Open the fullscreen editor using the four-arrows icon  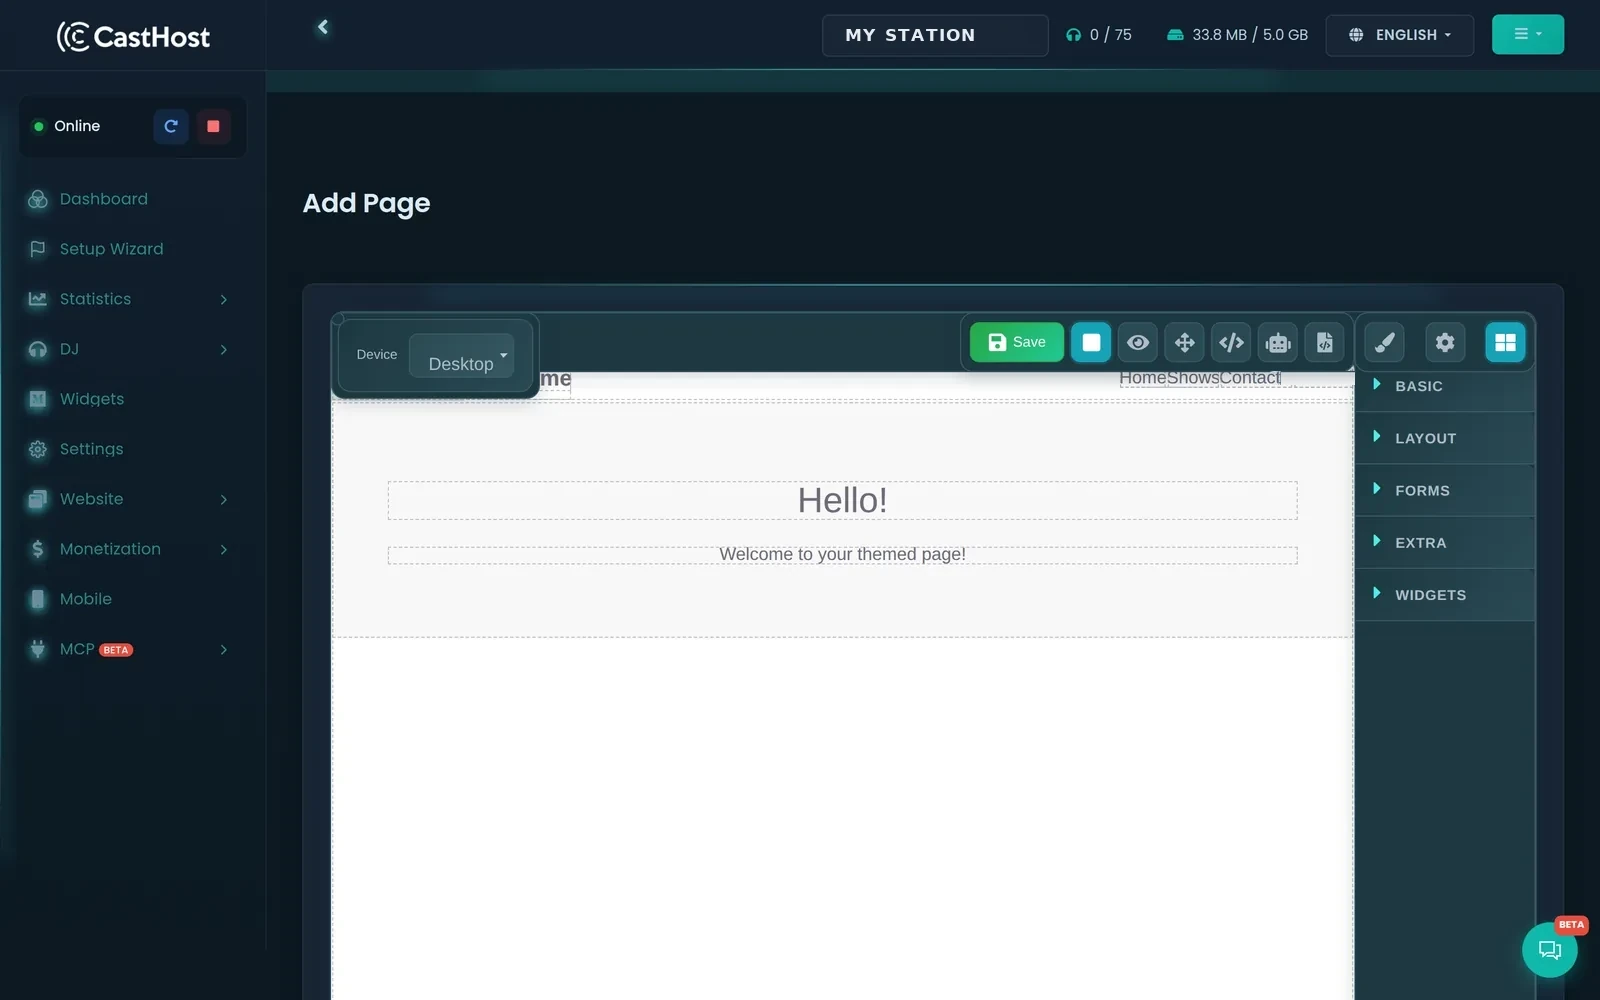1185,342
